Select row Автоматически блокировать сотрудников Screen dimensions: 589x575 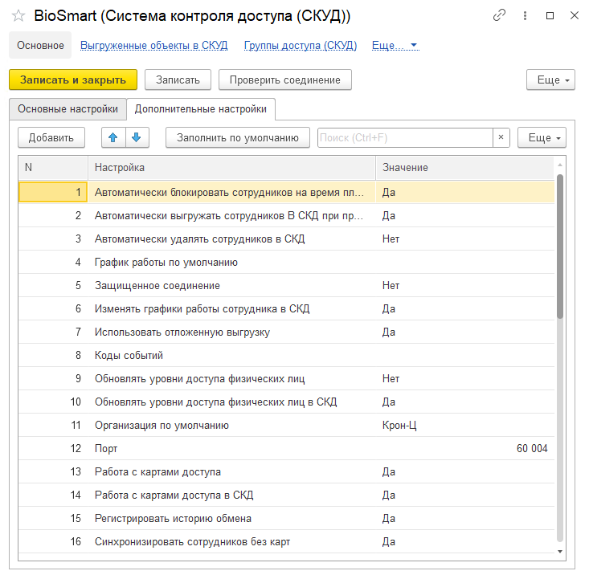click(286, 192)
